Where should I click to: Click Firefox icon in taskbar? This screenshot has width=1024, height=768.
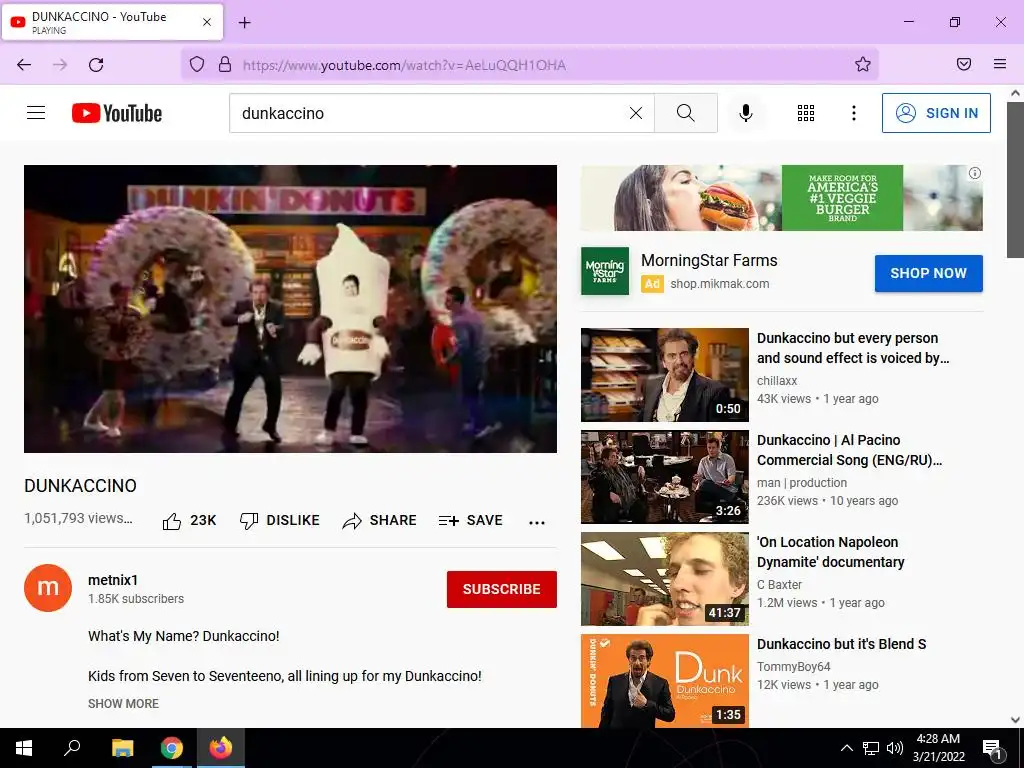[x=221, y=748]
